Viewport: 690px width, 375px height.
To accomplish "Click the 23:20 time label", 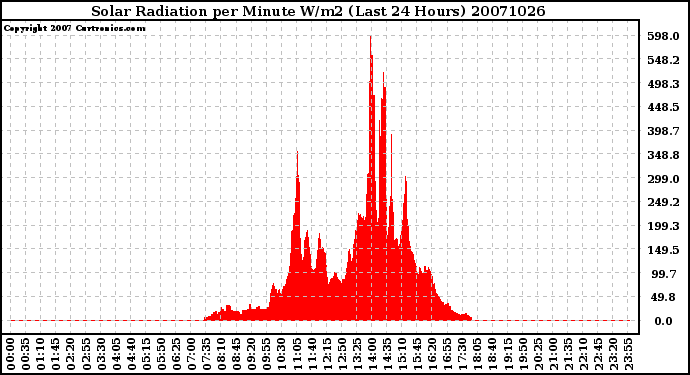I will coord(613,354).
